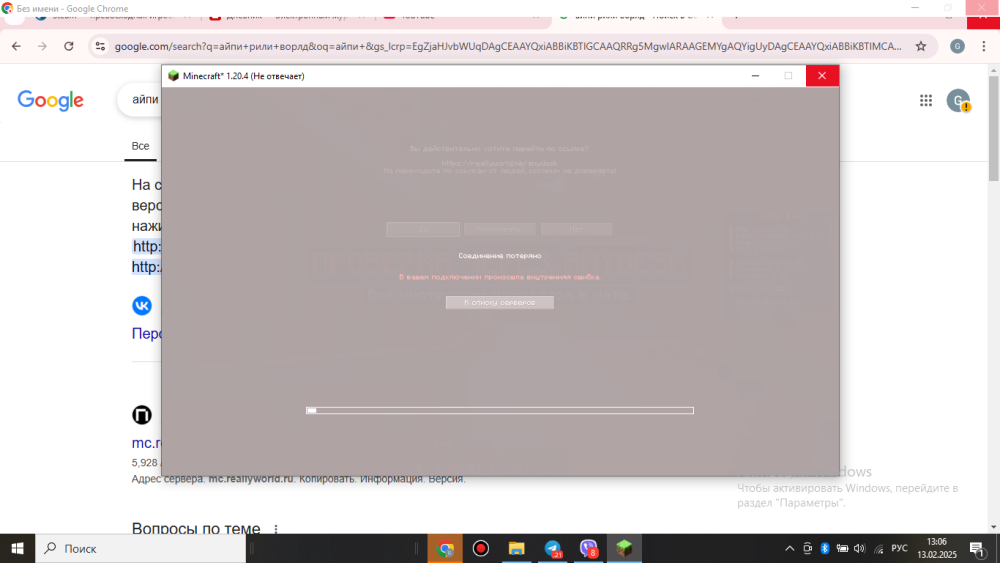Open the Google account avatar on page
This screenshot has height=563, width=1000.
point(958,100)
